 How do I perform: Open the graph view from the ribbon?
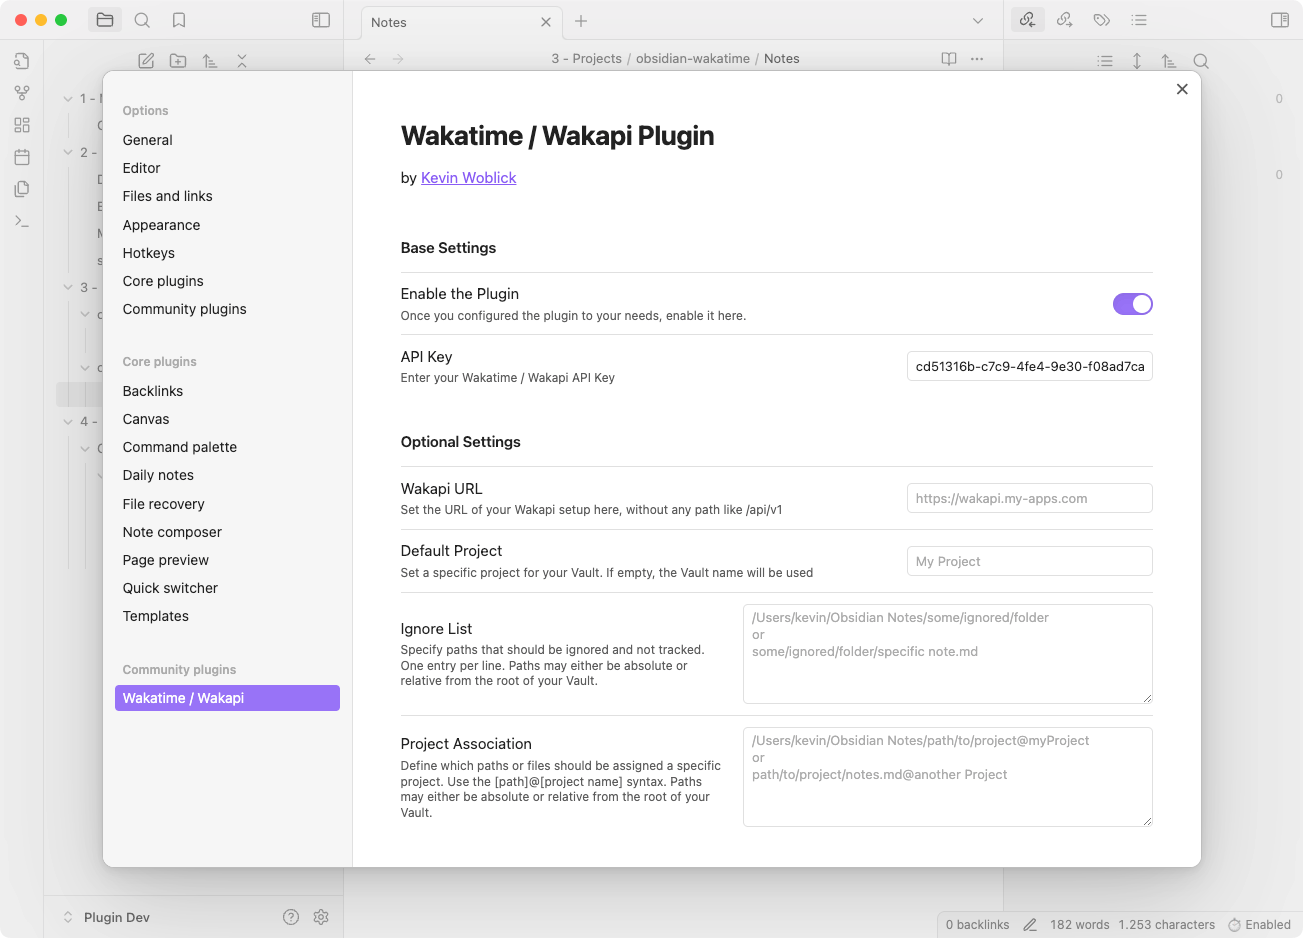(21, 92)
